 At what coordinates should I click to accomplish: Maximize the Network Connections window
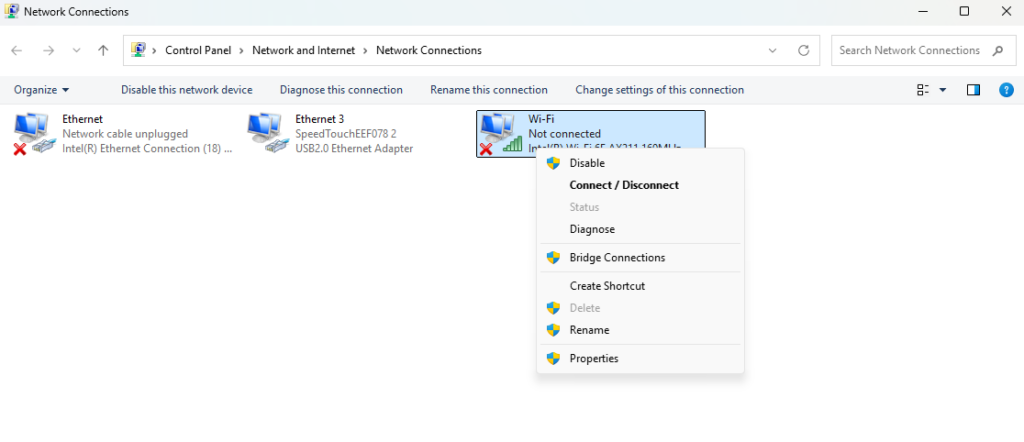point(964,11)
